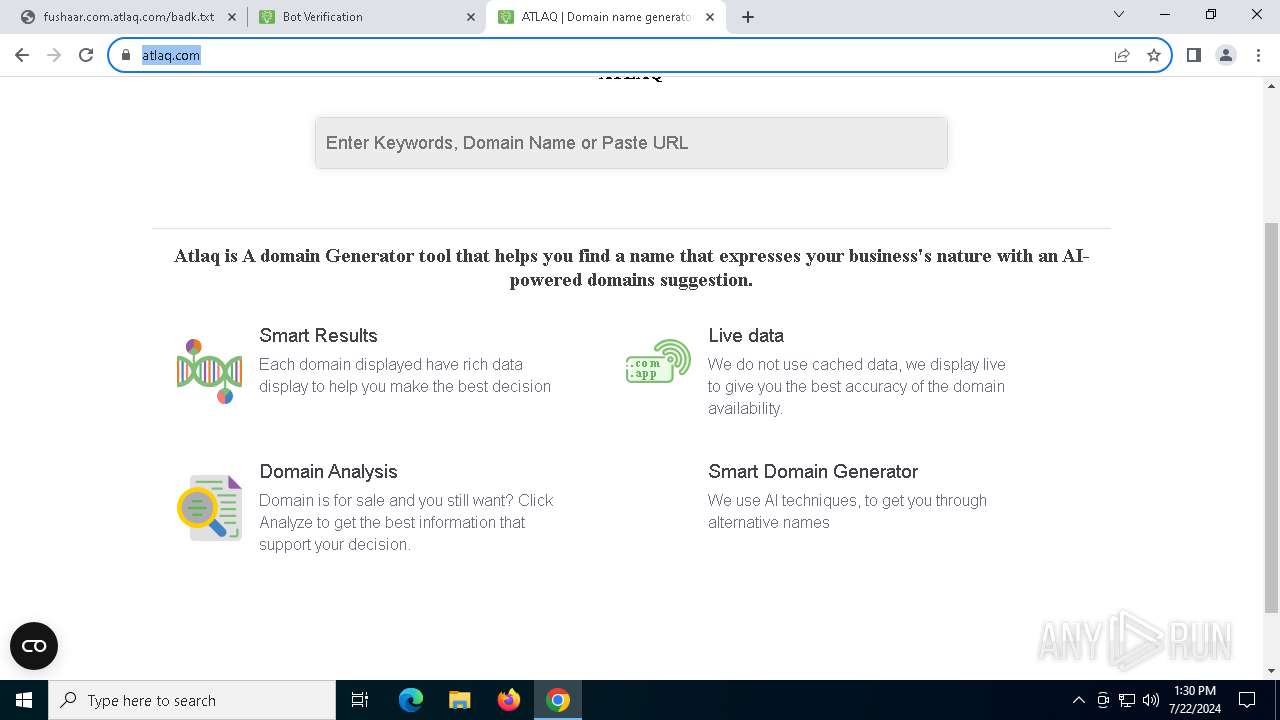
Task: Click 'We use AI techniques' description text
Action: 847,511
